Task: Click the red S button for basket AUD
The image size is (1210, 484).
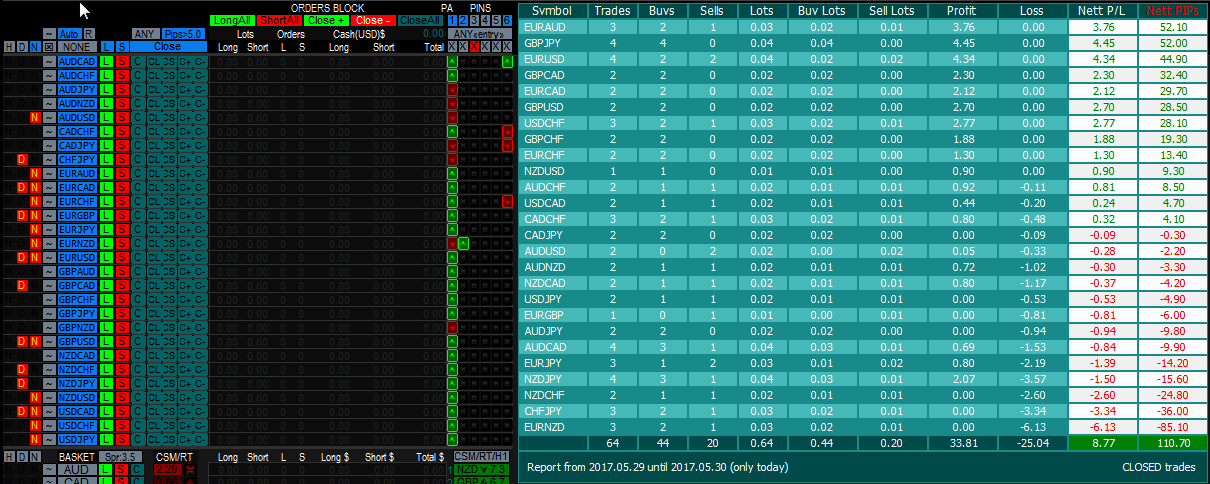Action: pos(122,470)
